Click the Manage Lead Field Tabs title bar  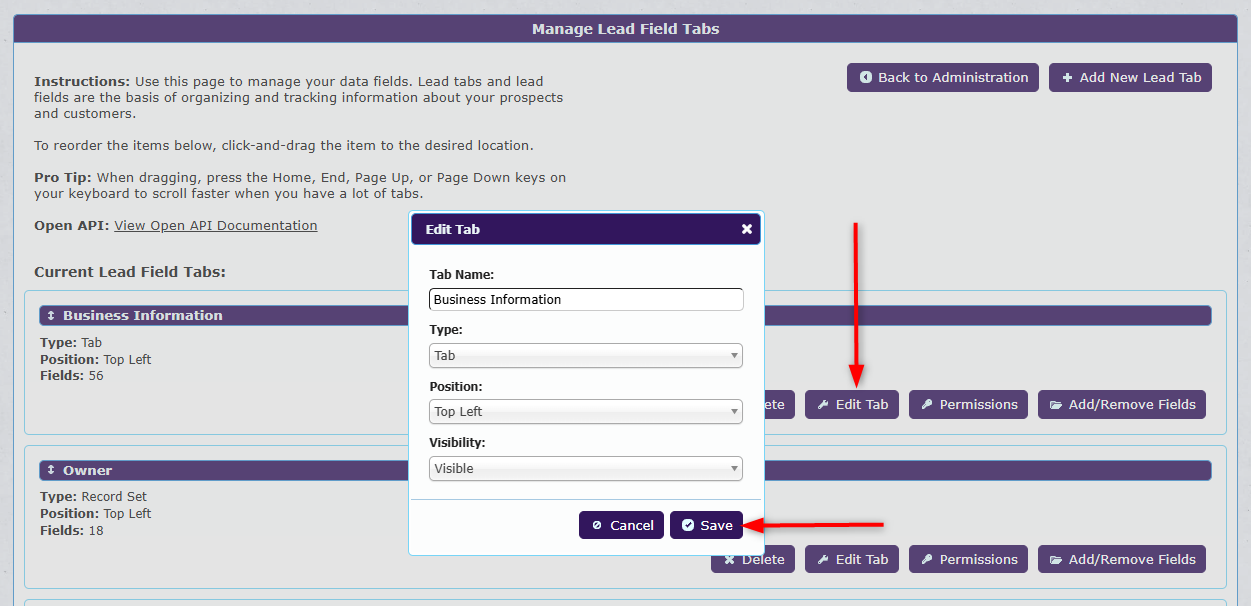click(625, 29)
